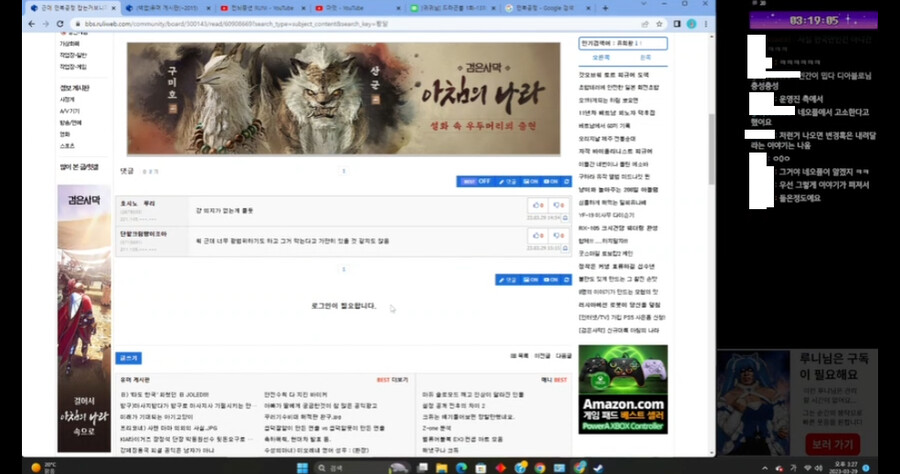Open the weather widget on the taskbar
The width and height of the screenshot is (900, 474).
click(x=44, y=468)
